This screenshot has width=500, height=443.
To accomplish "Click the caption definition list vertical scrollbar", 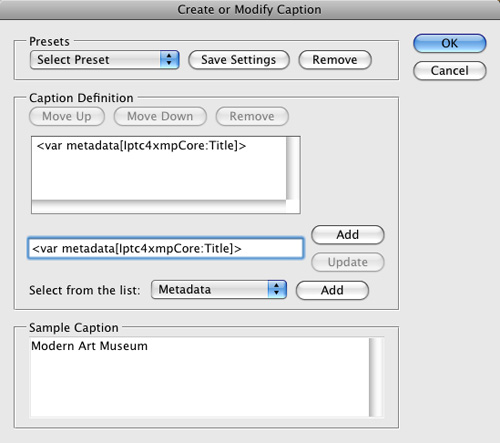I will (x=292, y=168).
